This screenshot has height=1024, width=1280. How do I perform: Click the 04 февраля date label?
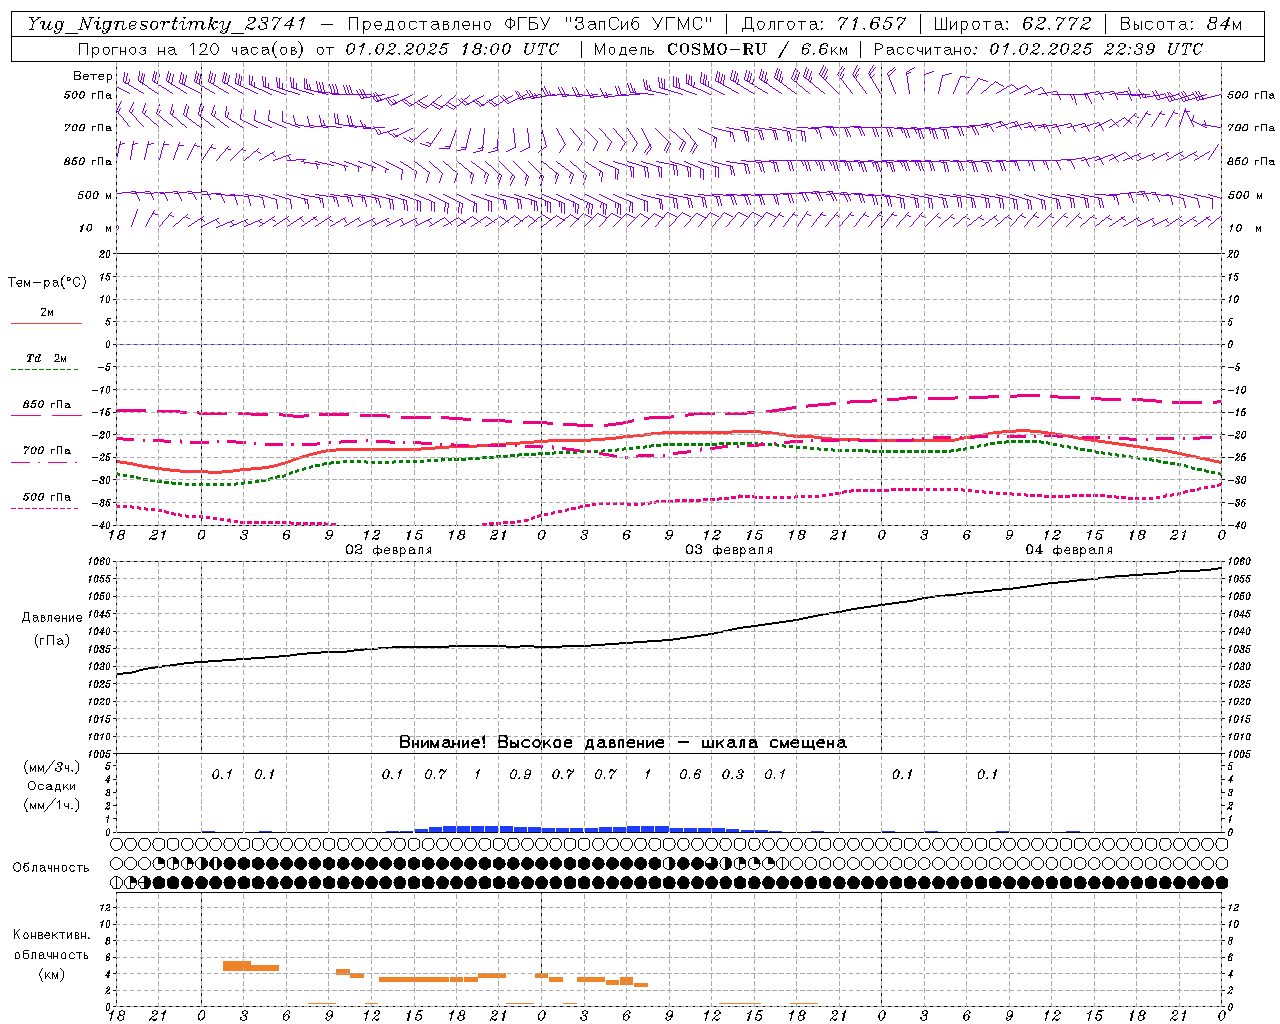1069,550
